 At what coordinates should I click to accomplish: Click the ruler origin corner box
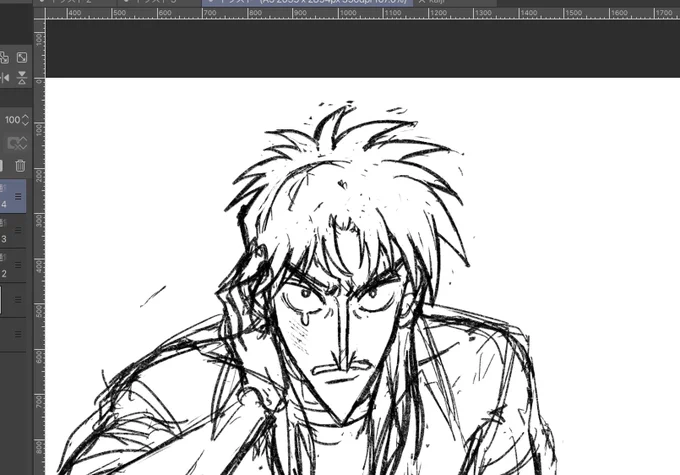click(39, 13)
